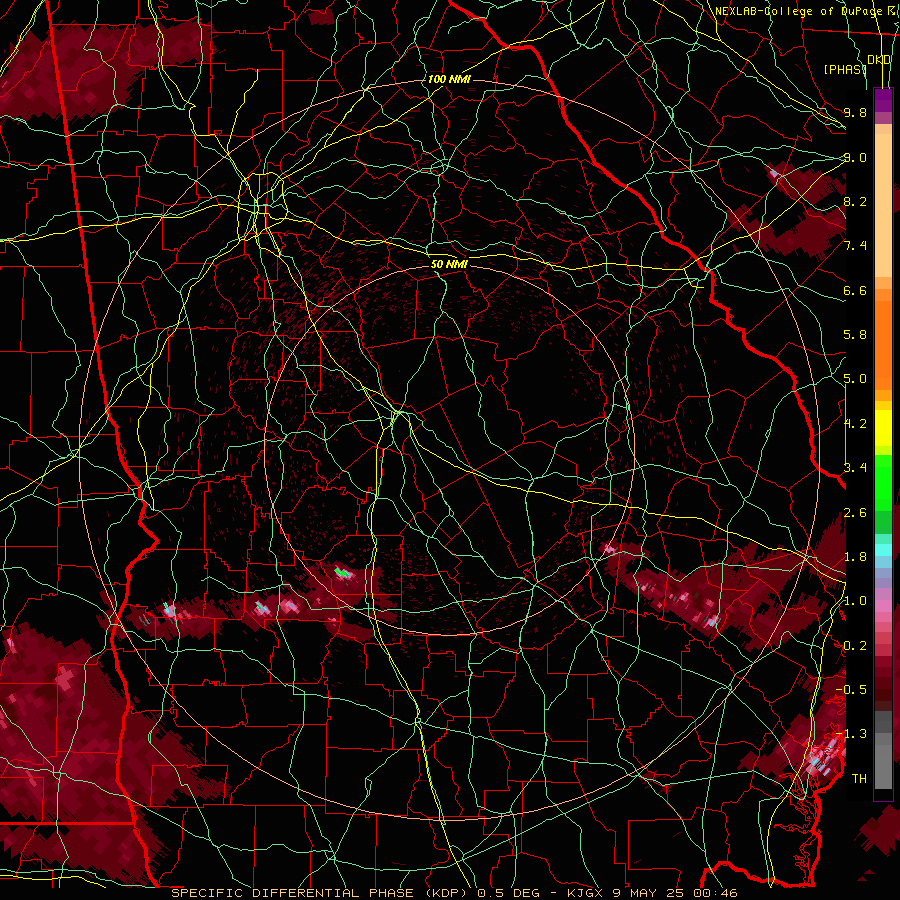Pick the purple segment atop the color bar
The image size is (900, 900).
point(883,100)
